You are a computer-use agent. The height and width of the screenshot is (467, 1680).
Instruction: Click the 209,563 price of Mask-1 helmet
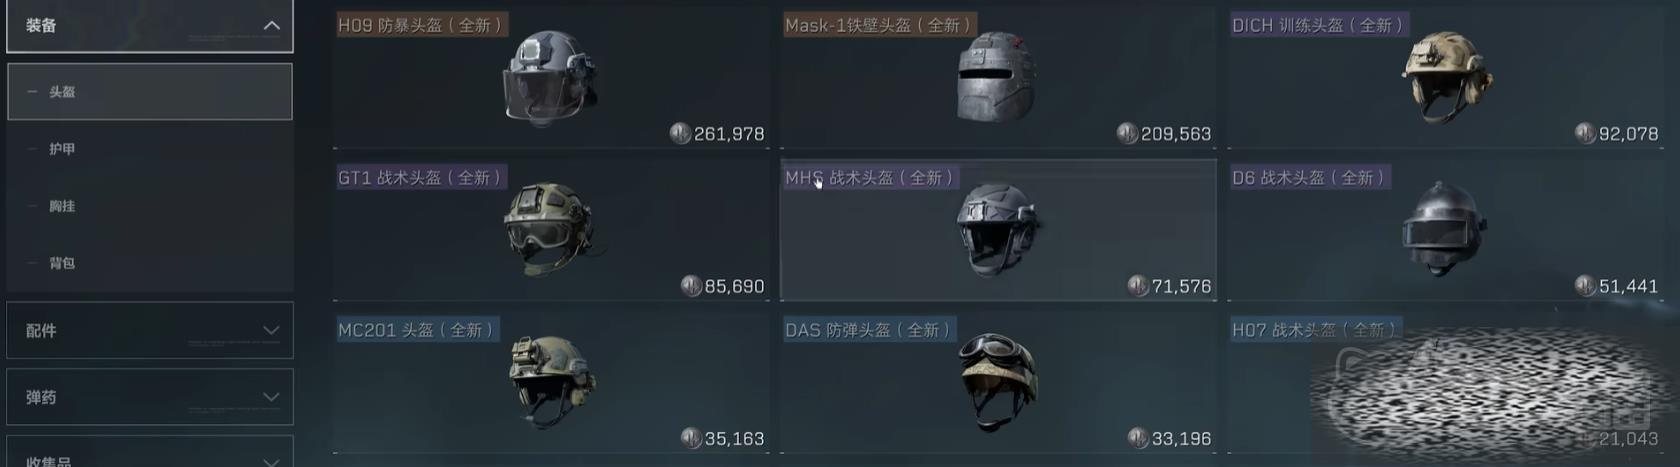[1176, 134]
